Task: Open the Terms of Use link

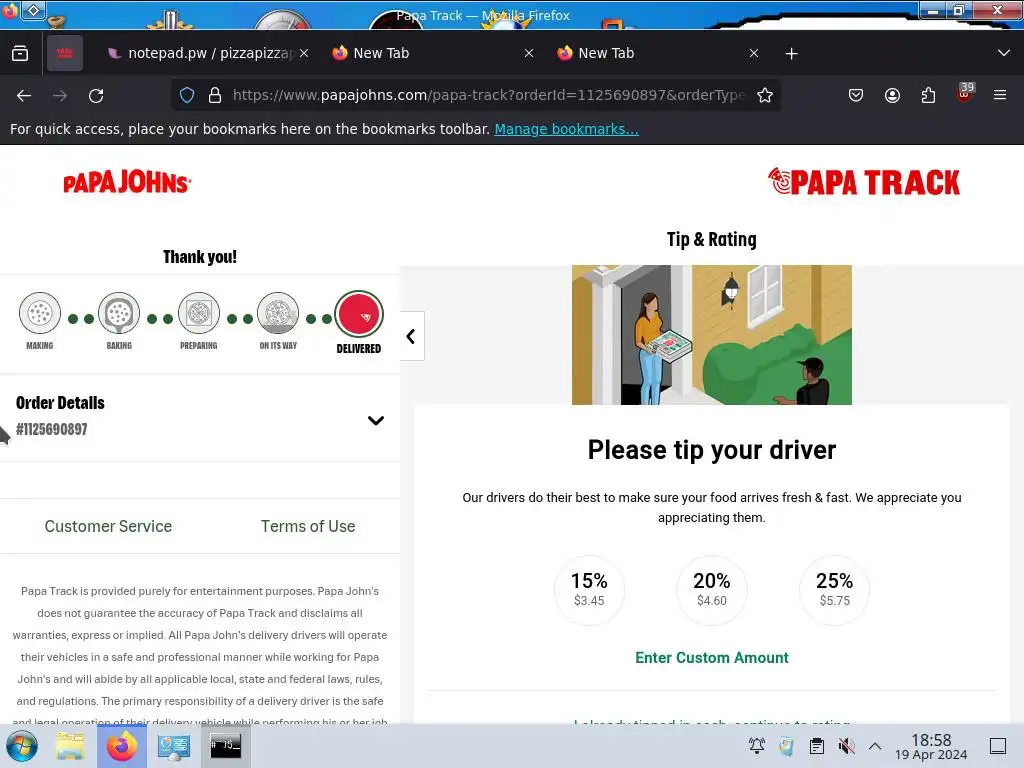Action: click(308, 526)
